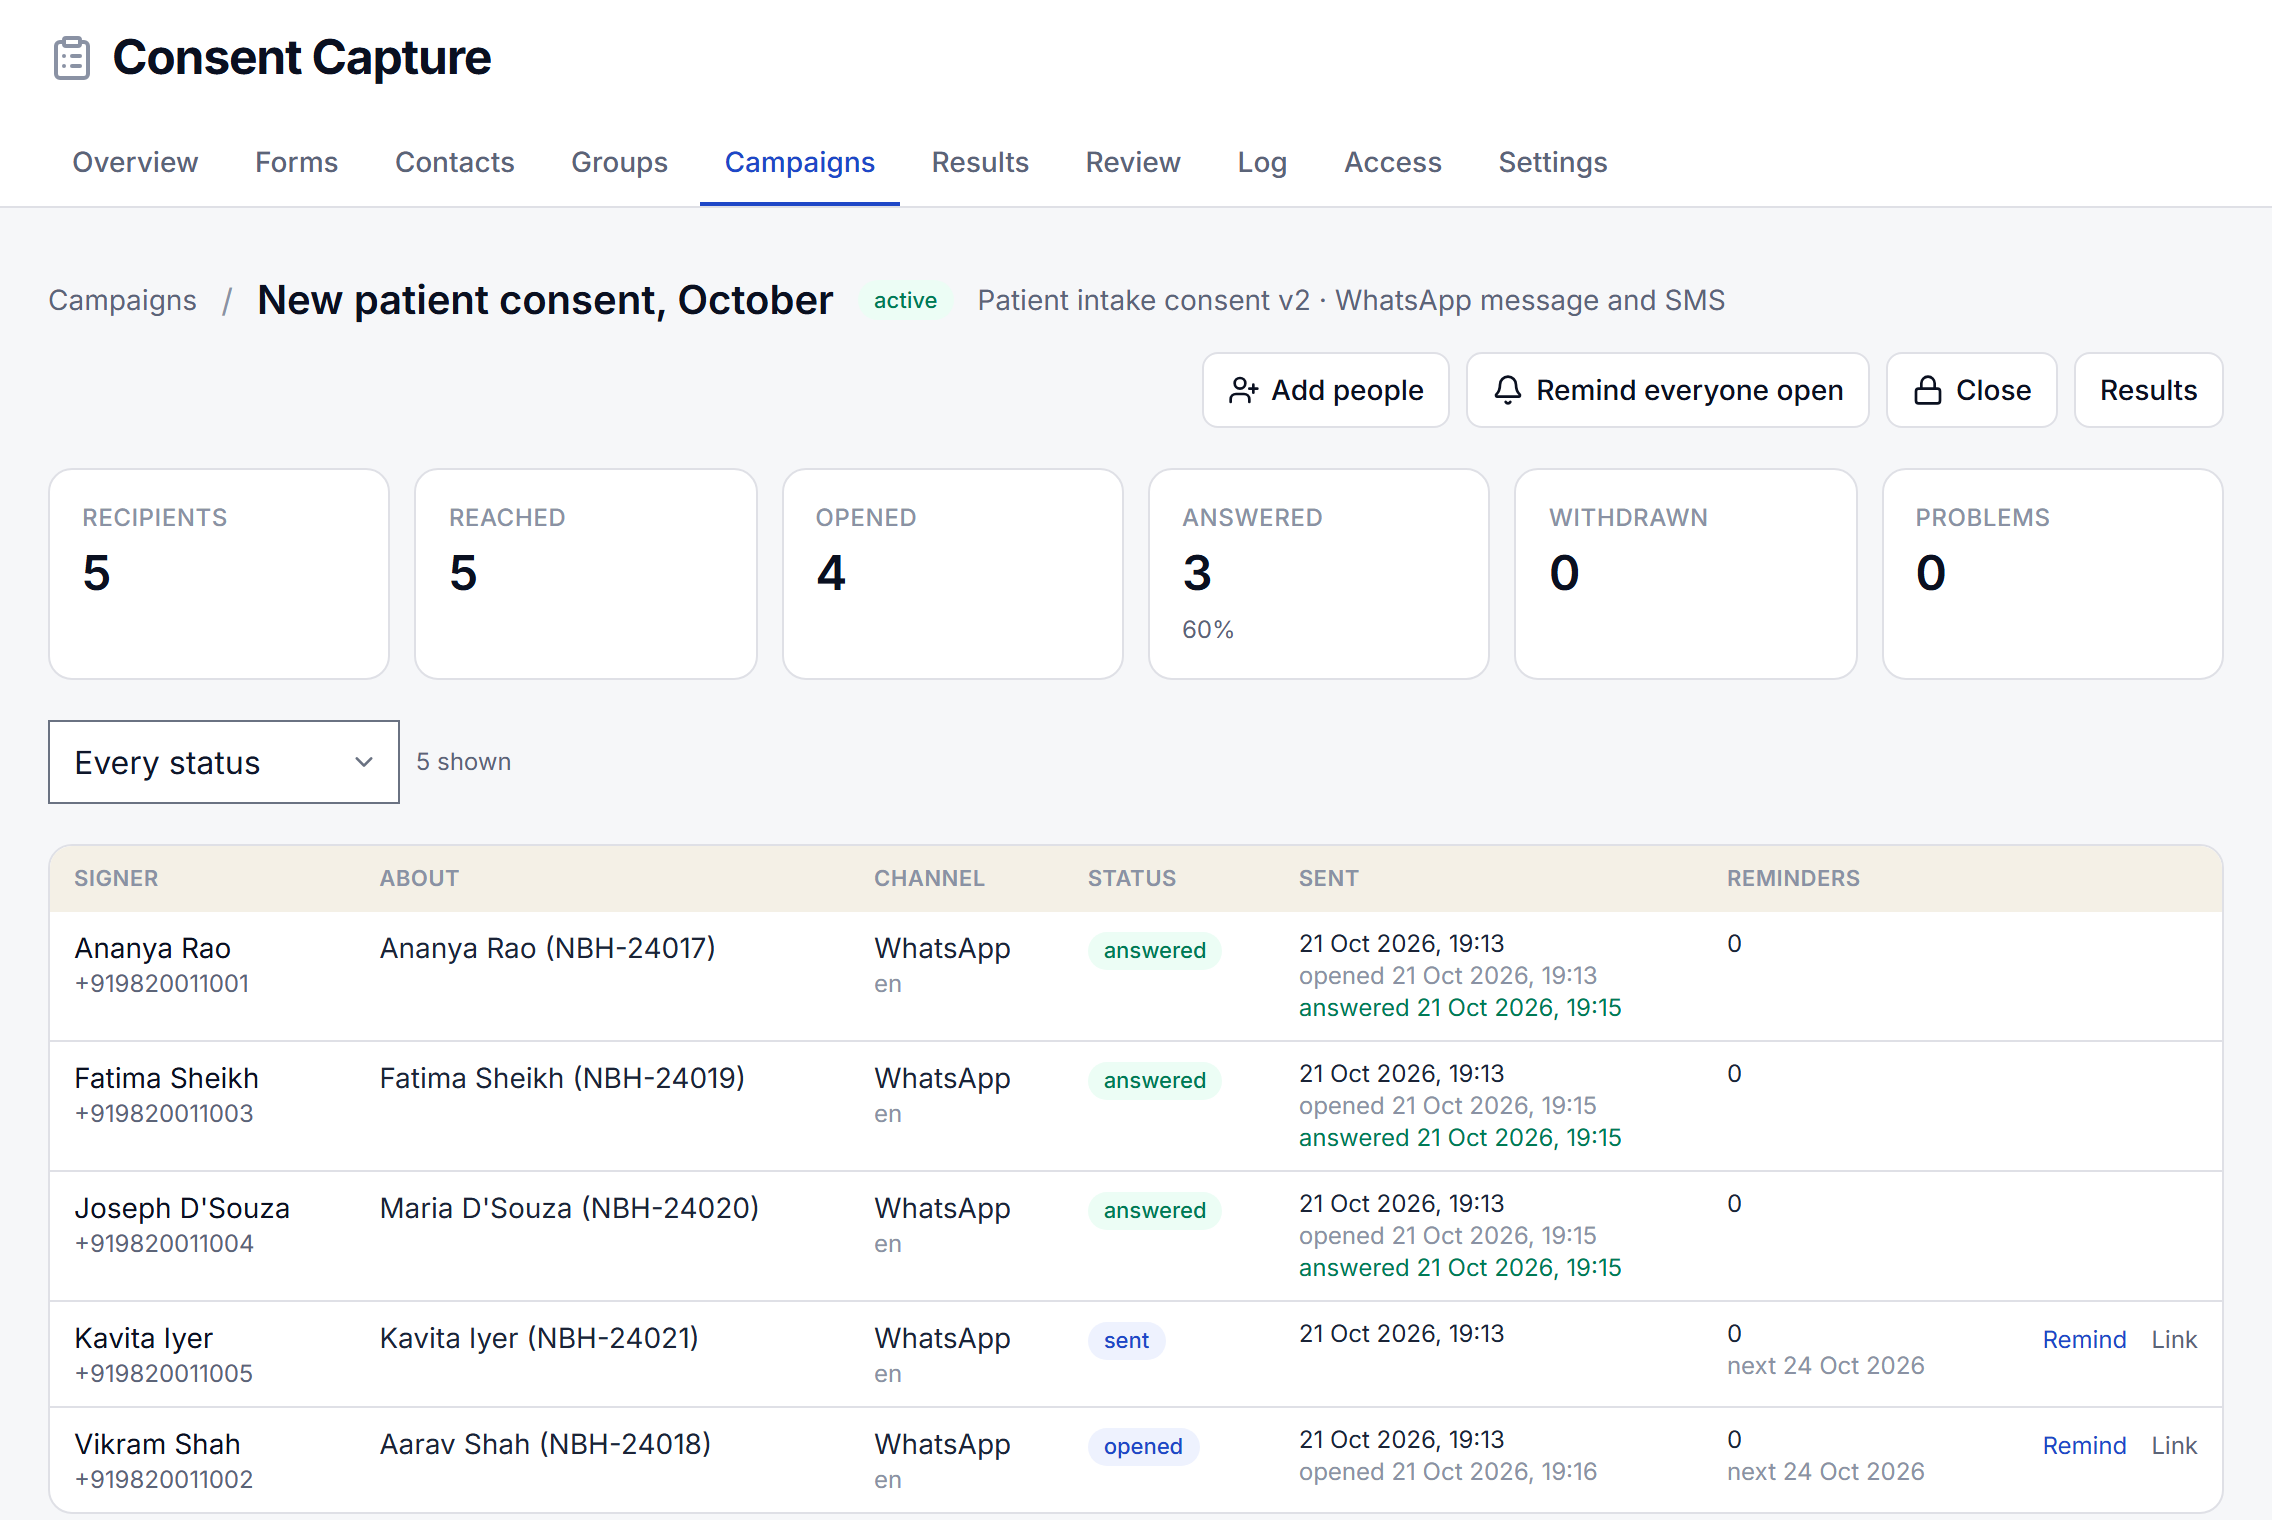2272x1520 pixels.
Task: Go to the Overview tab
Action: pyautogui.click(x=135, y=162)
